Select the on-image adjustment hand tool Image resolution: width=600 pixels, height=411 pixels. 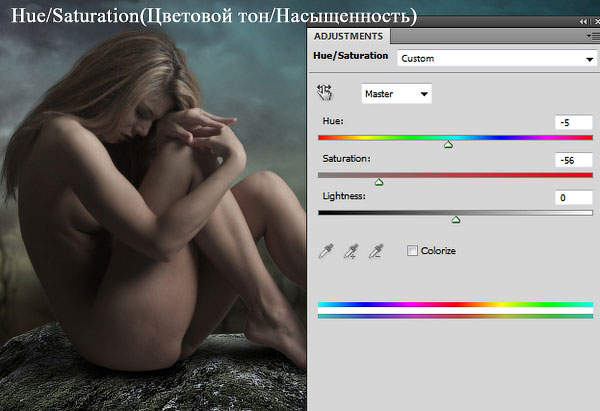325,93
